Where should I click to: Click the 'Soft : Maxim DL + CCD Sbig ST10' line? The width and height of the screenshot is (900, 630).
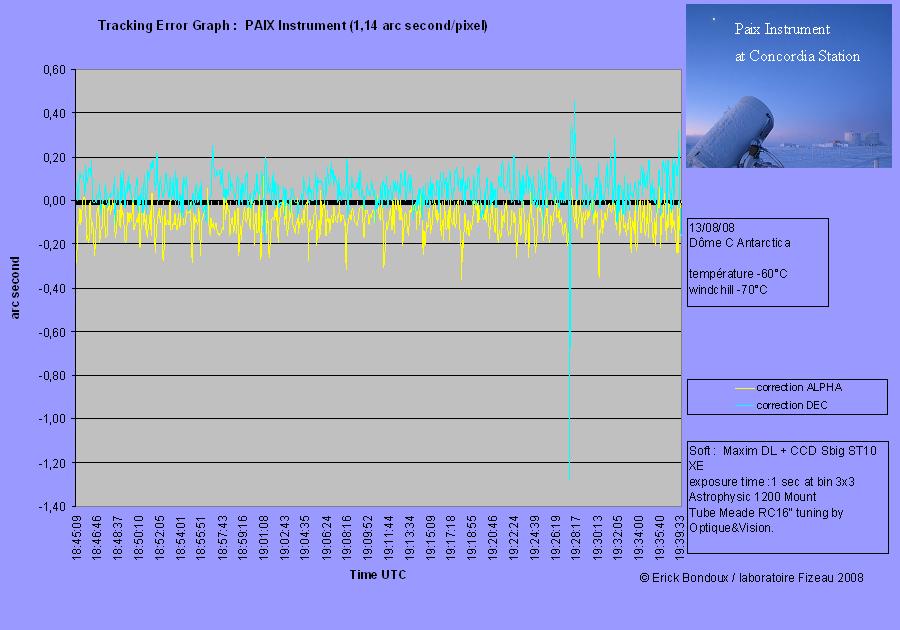(783, 451)
